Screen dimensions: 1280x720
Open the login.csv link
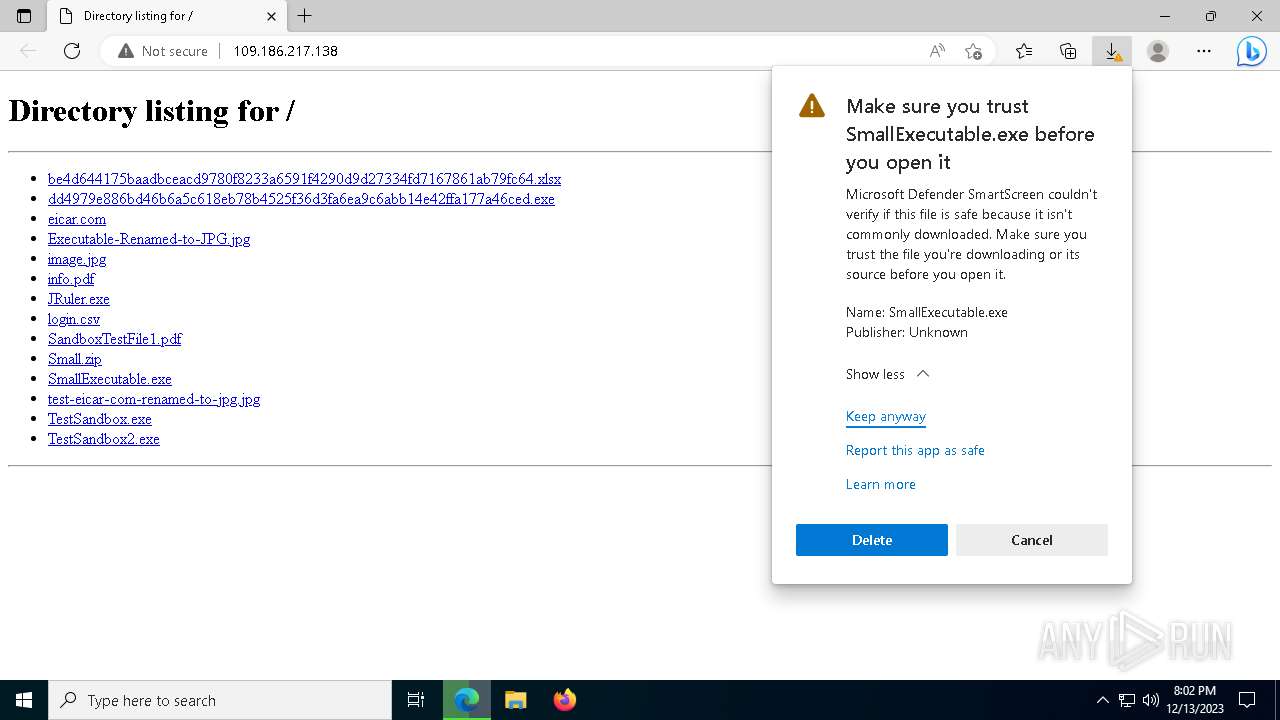(x=74, y=319)
